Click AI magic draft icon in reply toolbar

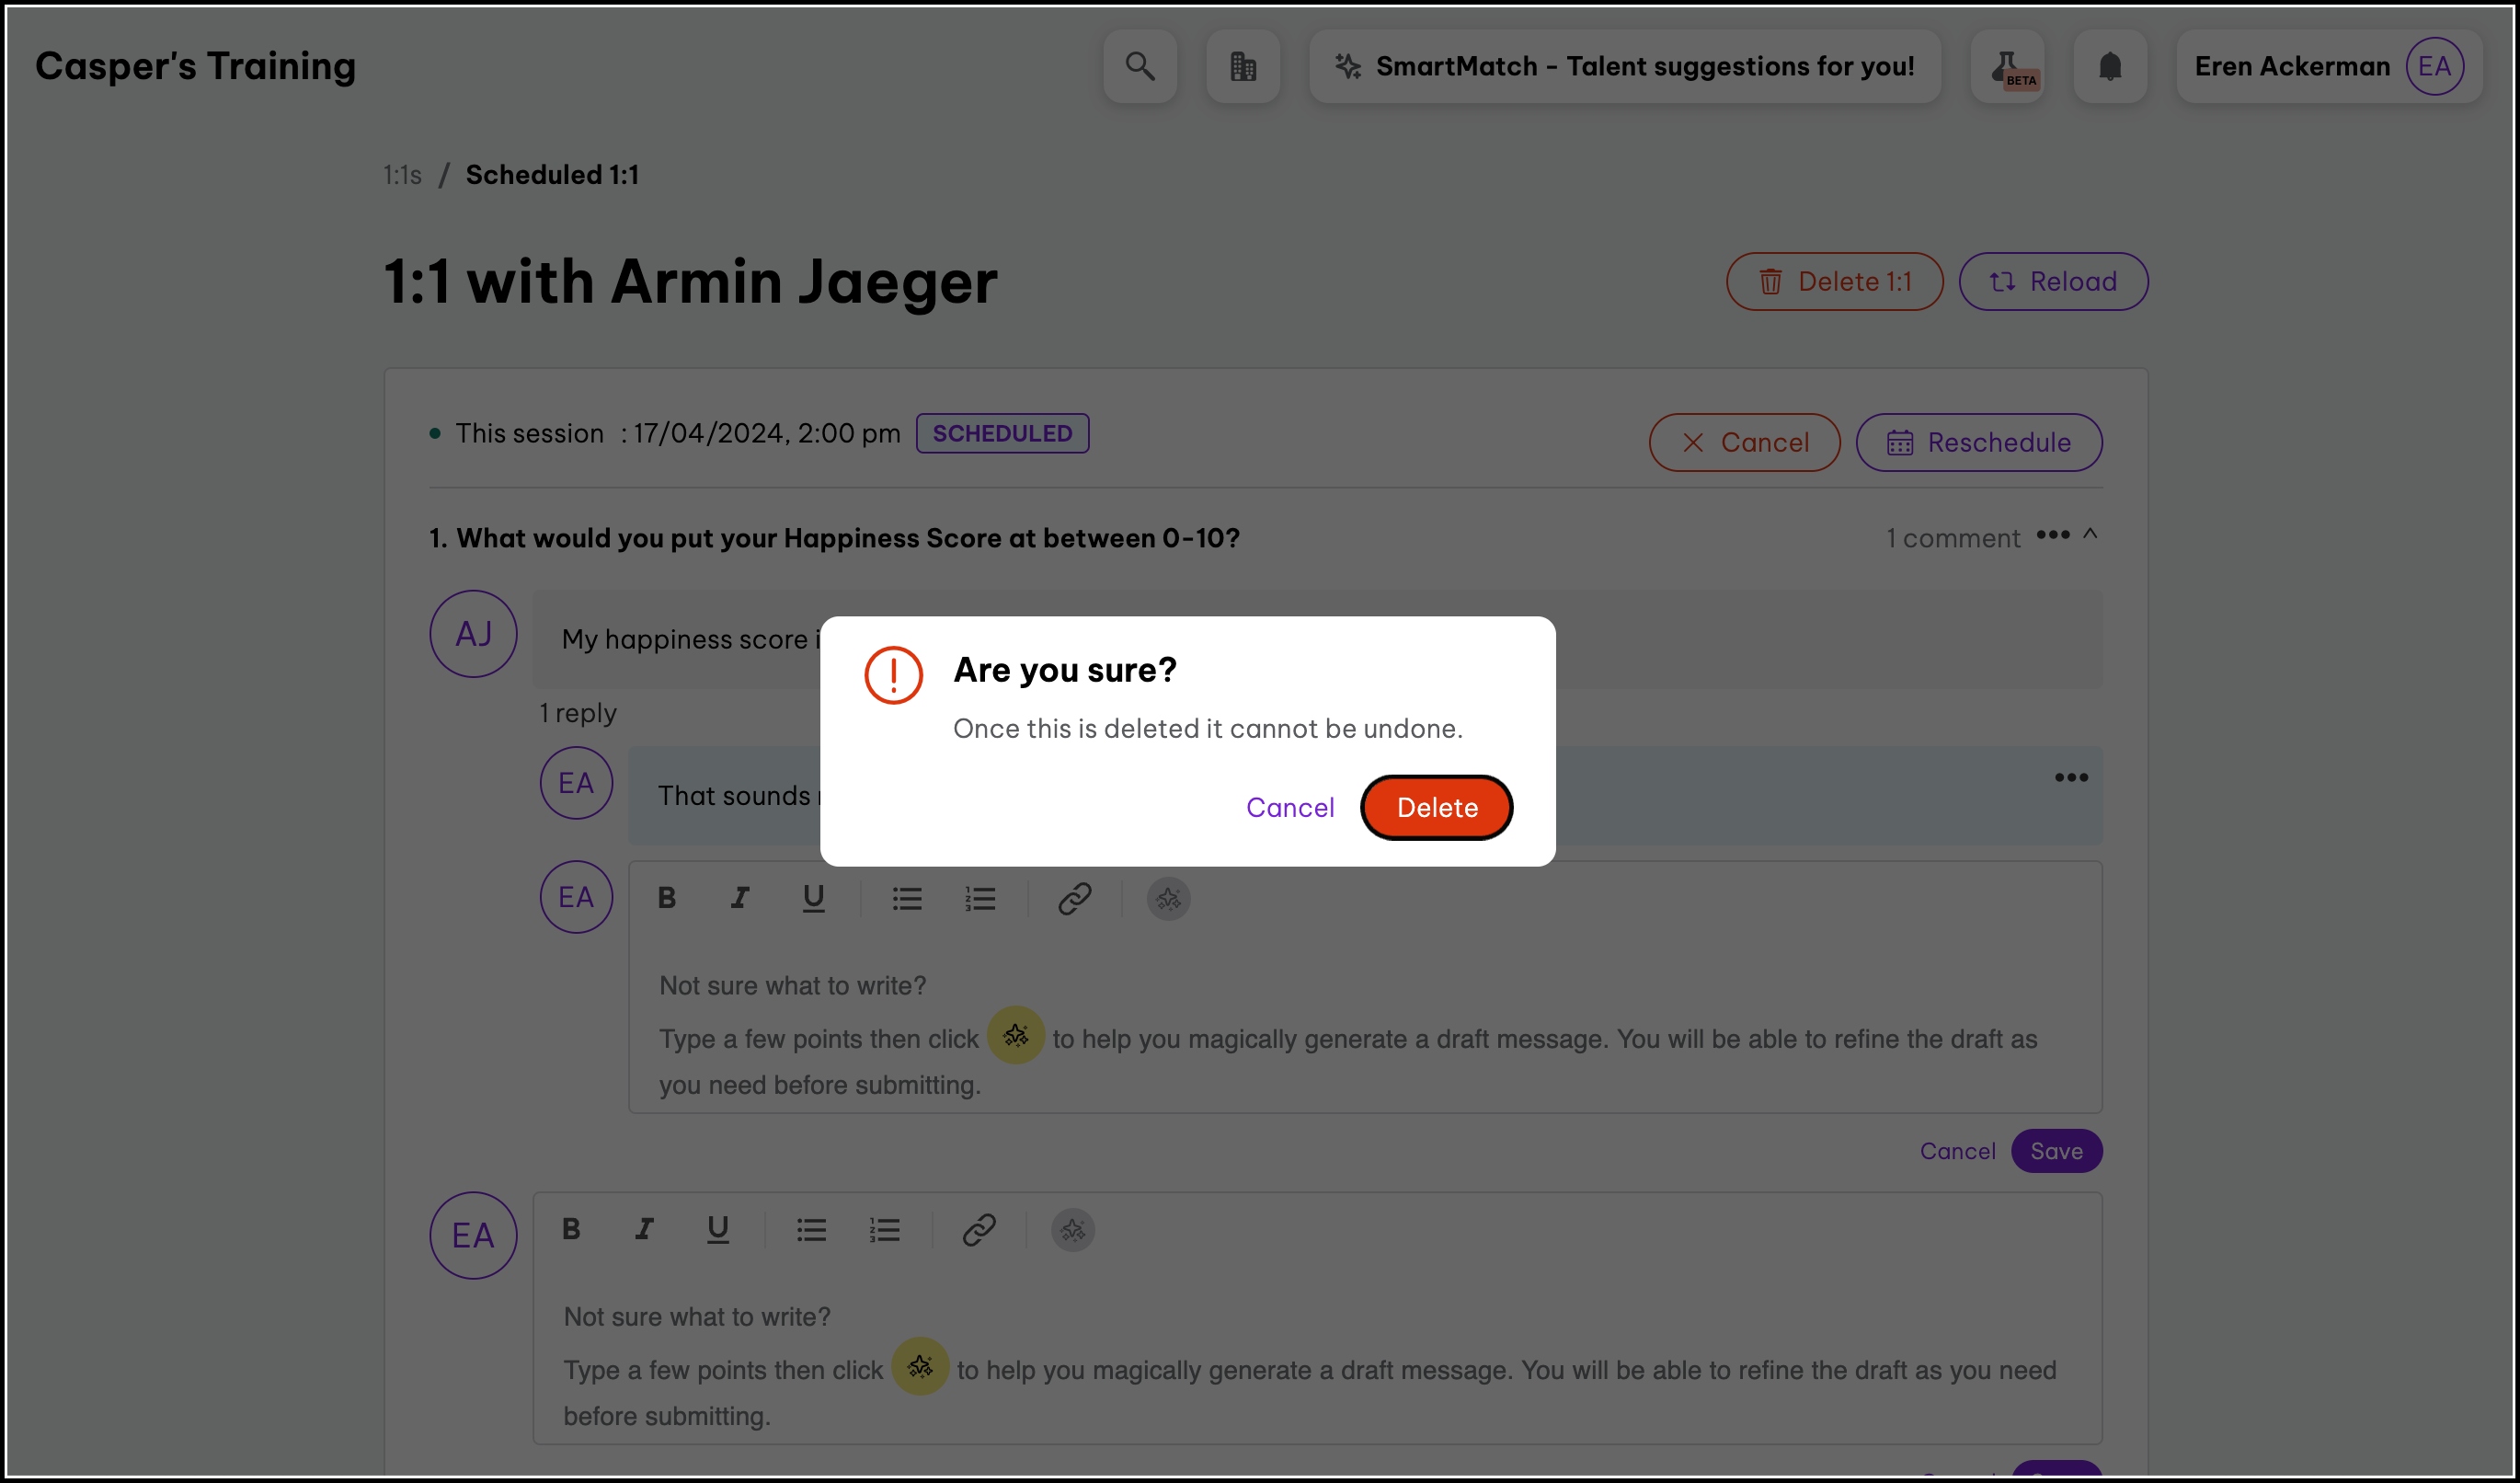pyautogui.click(x=1168, y=899)
